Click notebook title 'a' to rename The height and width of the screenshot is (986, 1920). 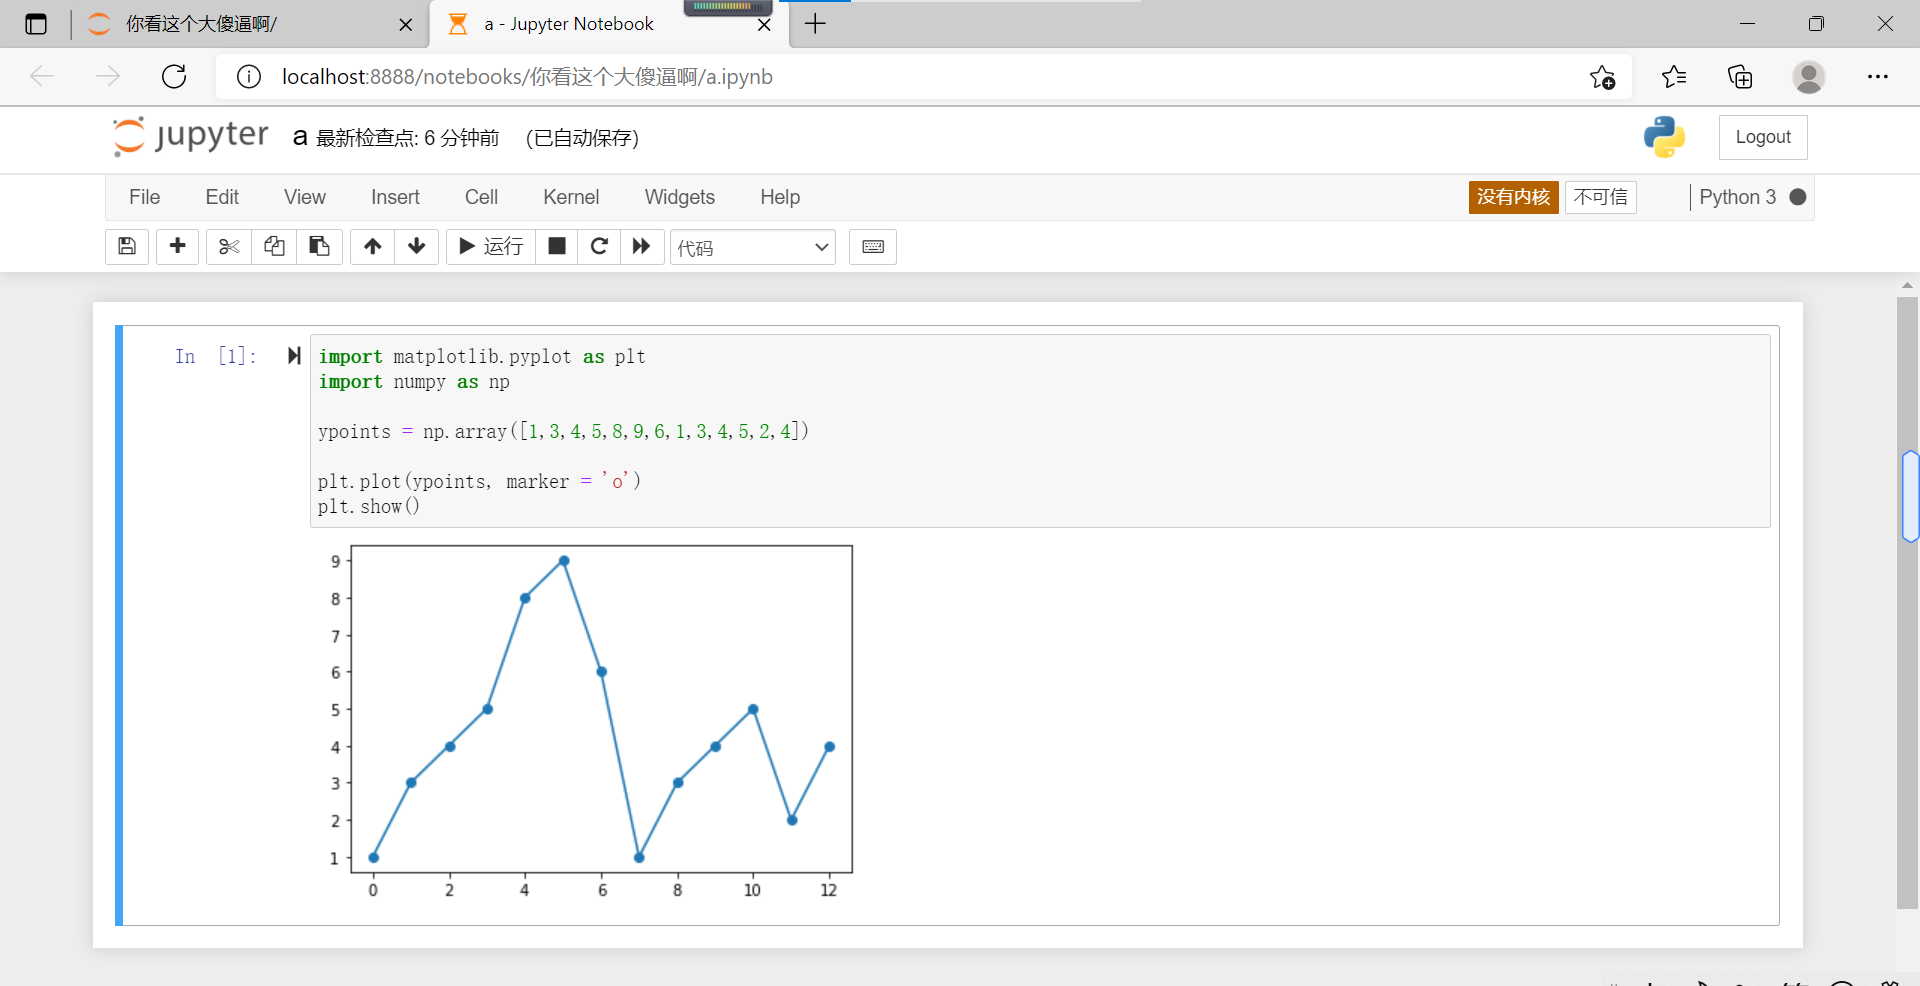[300, 137]
